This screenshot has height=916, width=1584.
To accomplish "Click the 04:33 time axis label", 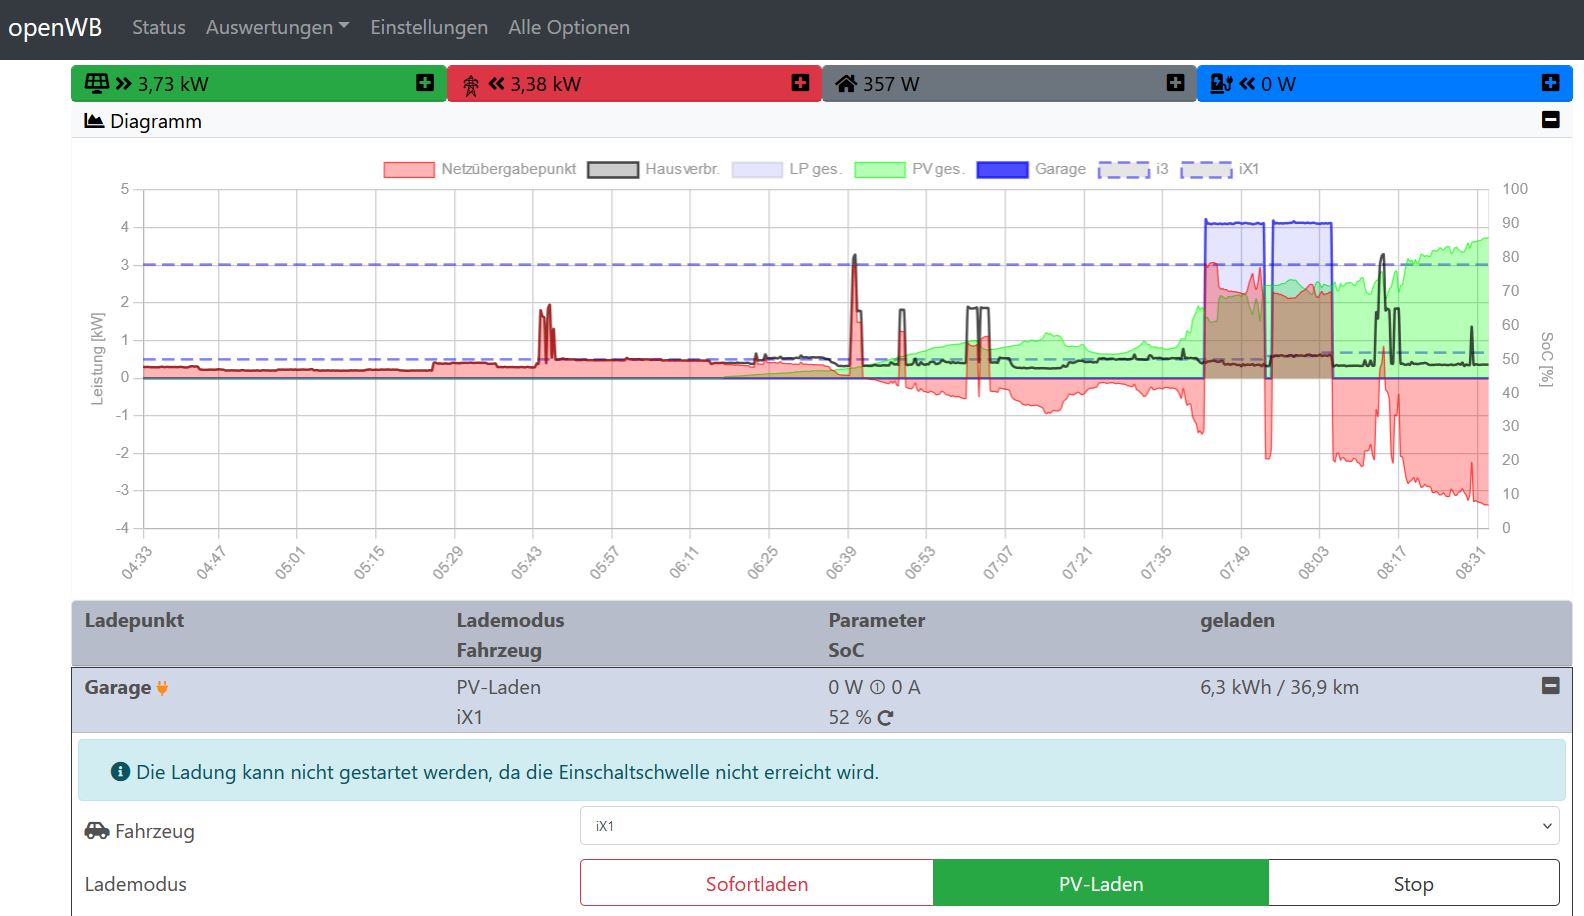I will tap(137, 563).
